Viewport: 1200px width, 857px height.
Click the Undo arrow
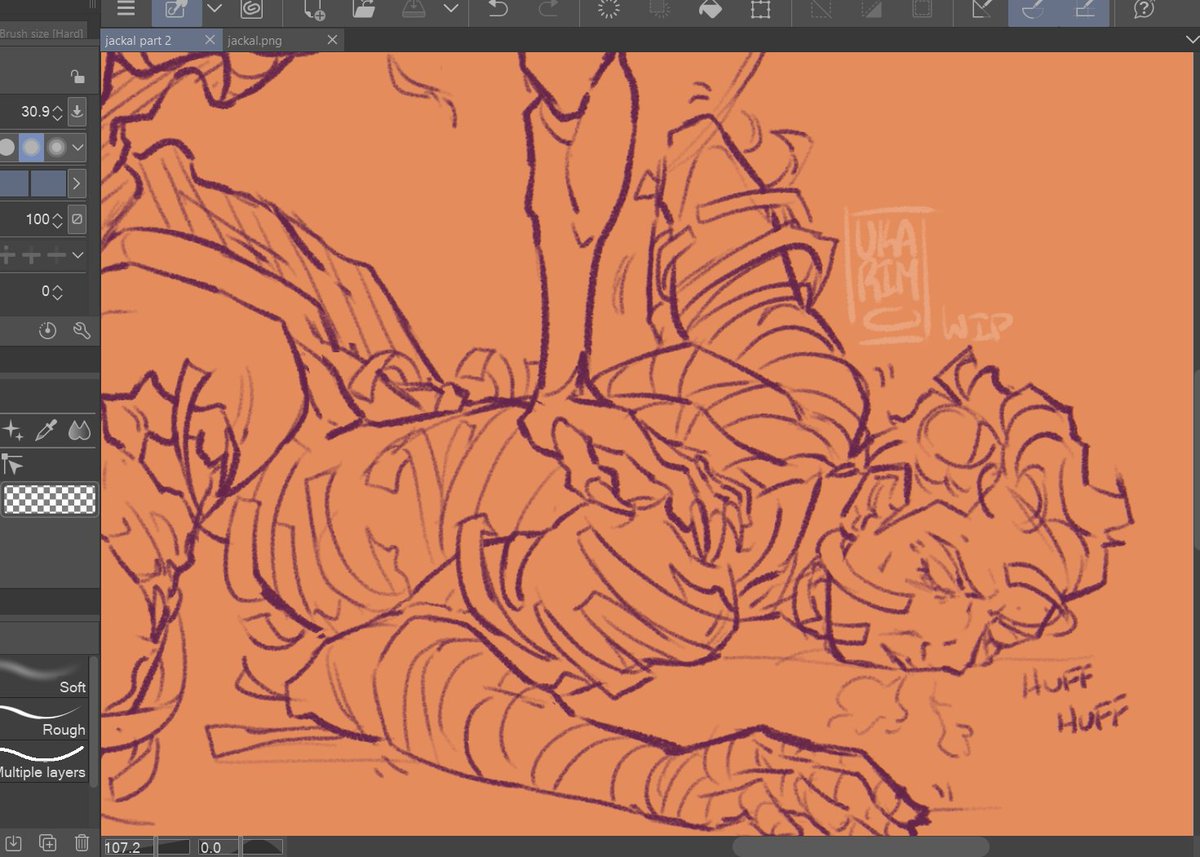point(497,10)
